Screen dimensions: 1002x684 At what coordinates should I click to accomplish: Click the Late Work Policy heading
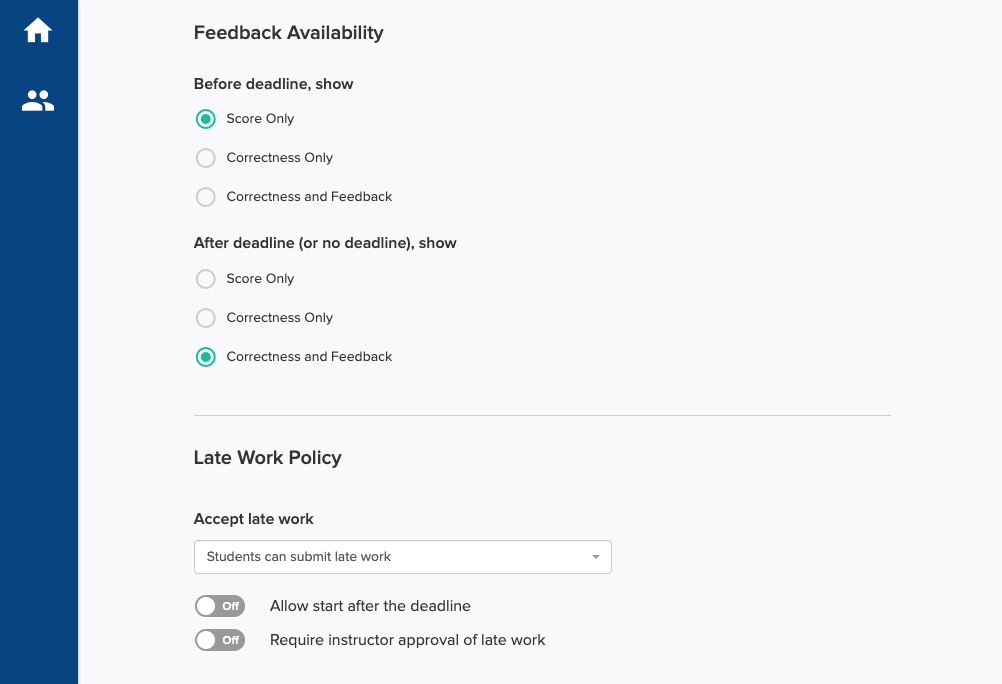pyautogui.click(x=267, y=458)
